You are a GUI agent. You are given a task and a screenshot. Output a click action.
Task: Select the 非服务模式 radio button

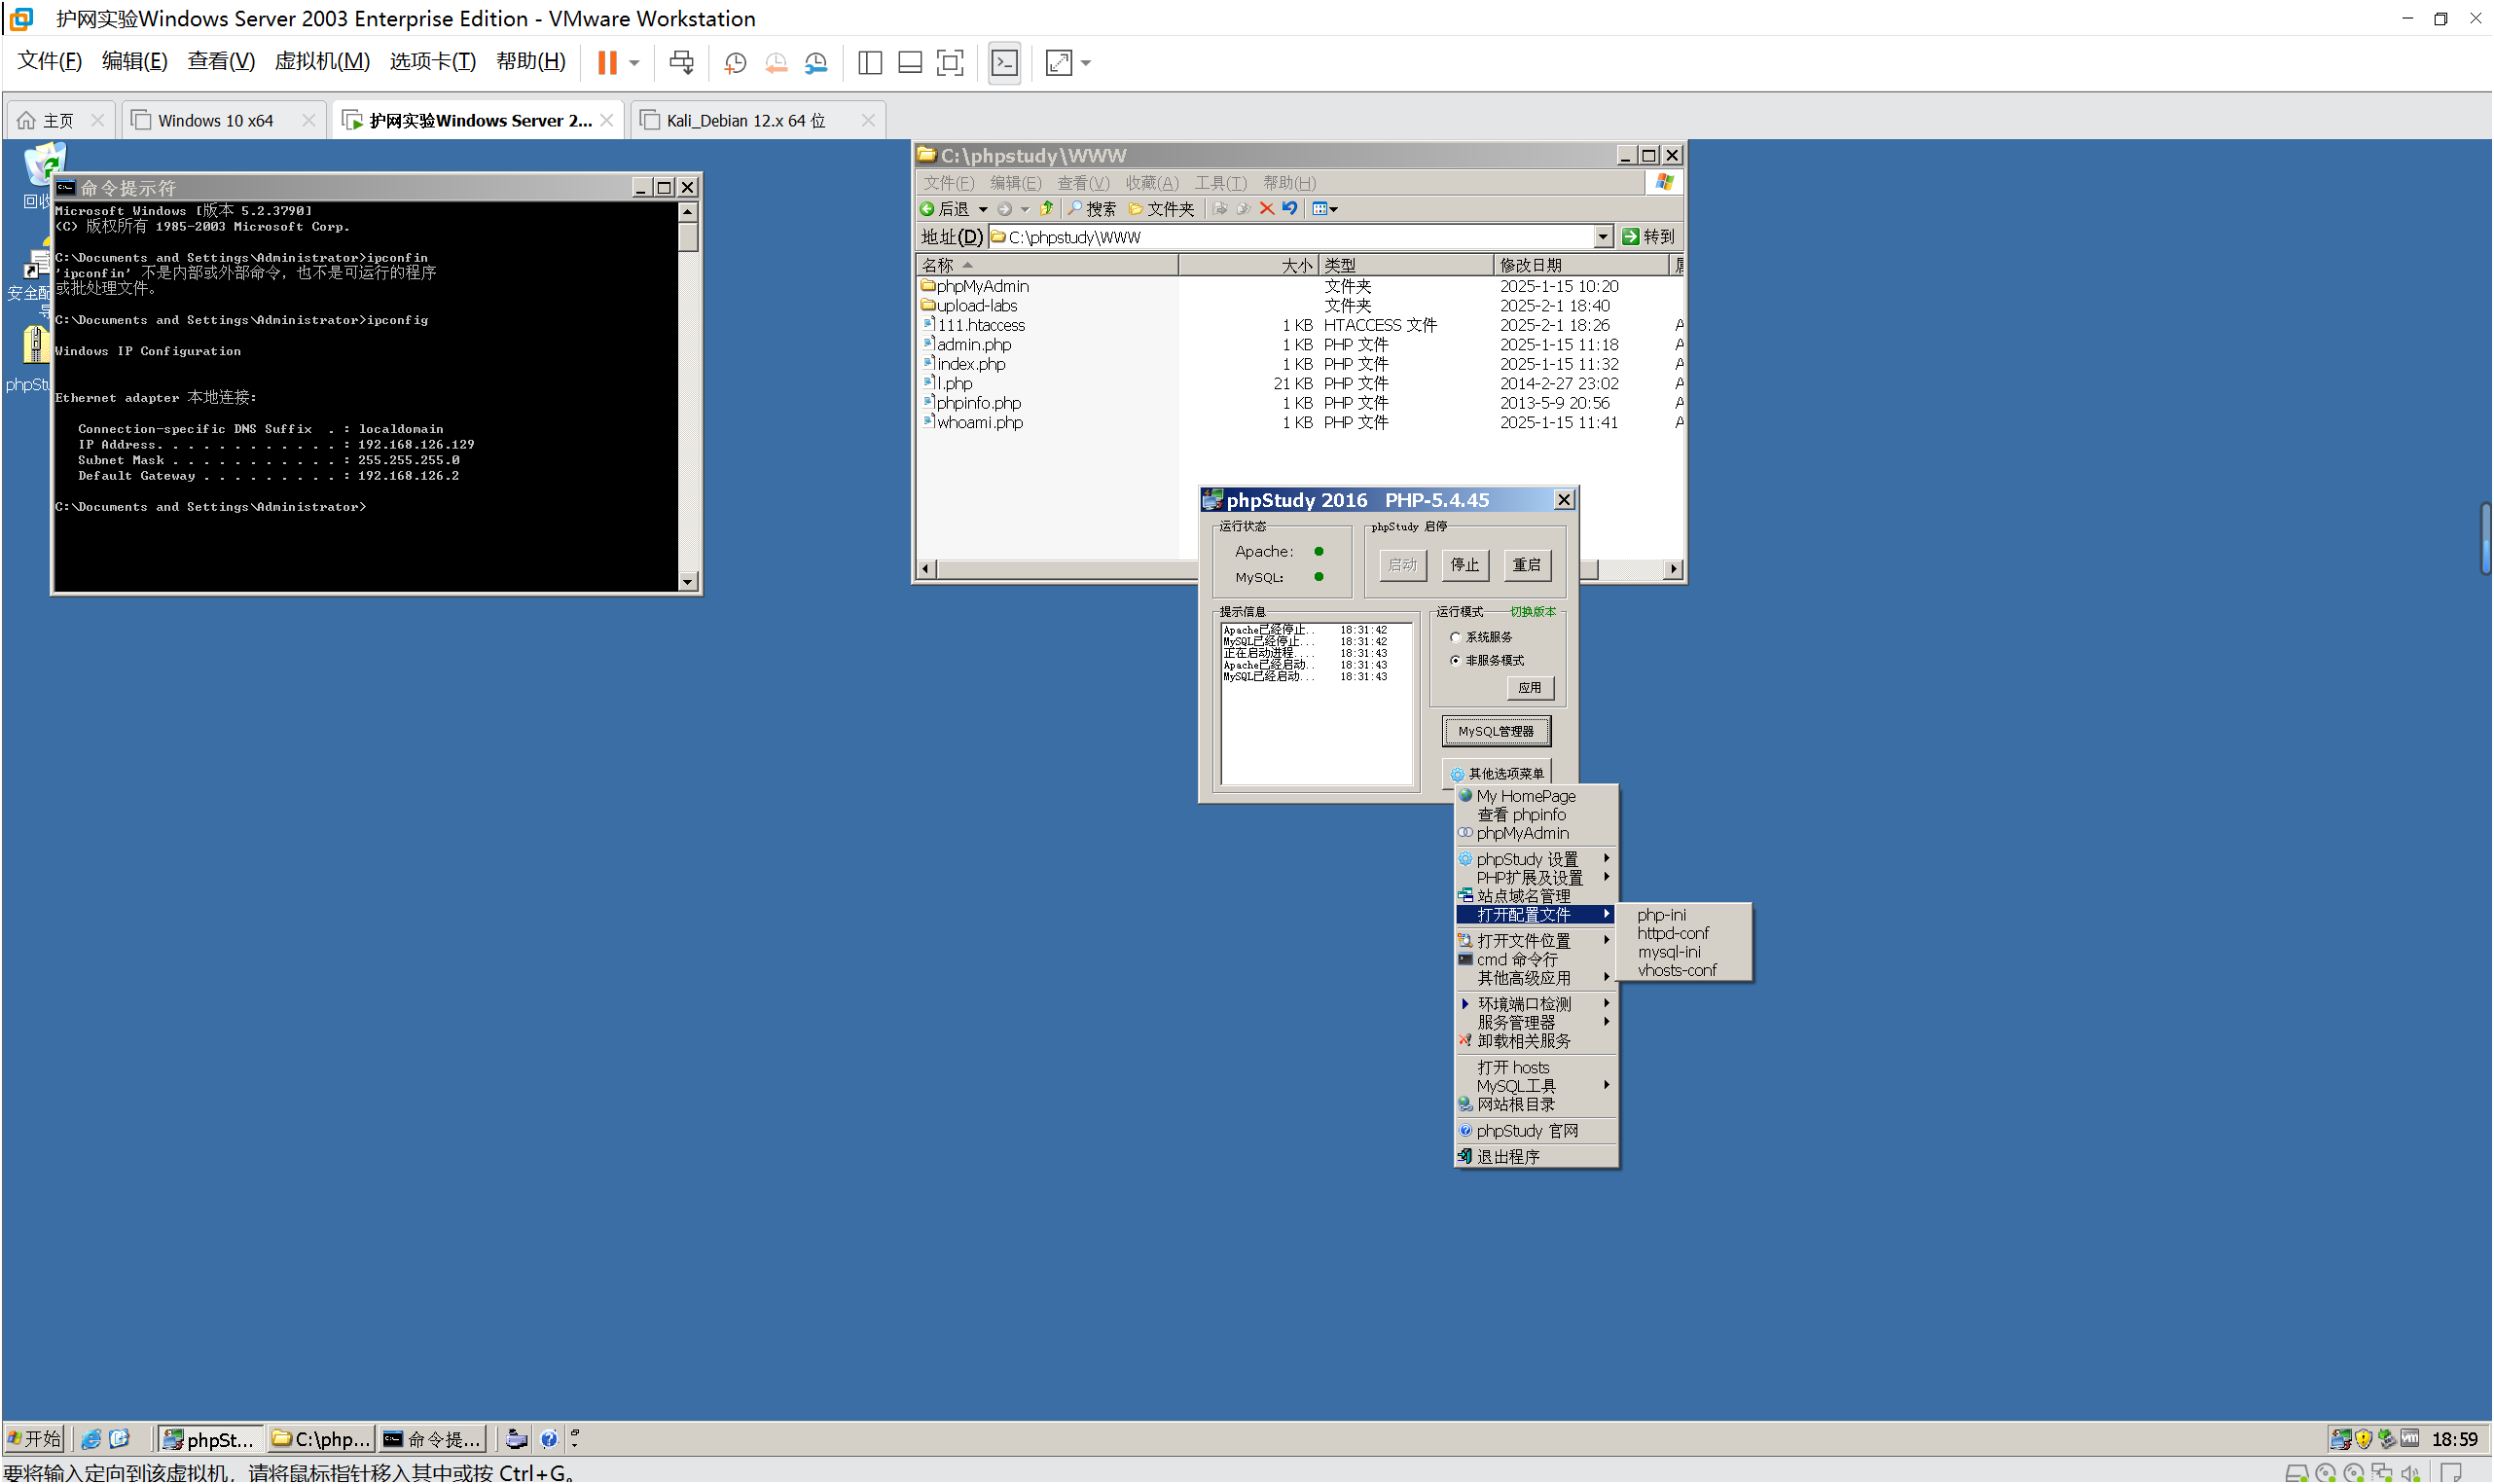tap(1456, 661)
